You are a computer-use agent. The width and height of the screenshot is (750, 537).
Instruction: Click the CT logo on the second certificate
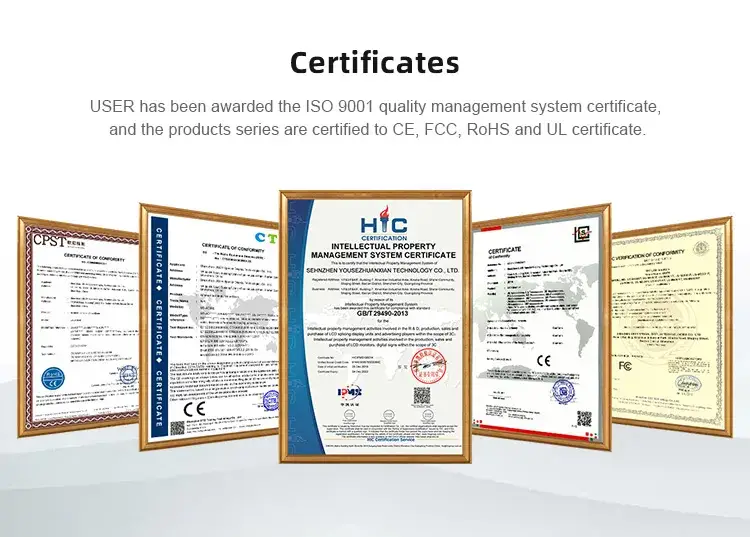(266, 237)
